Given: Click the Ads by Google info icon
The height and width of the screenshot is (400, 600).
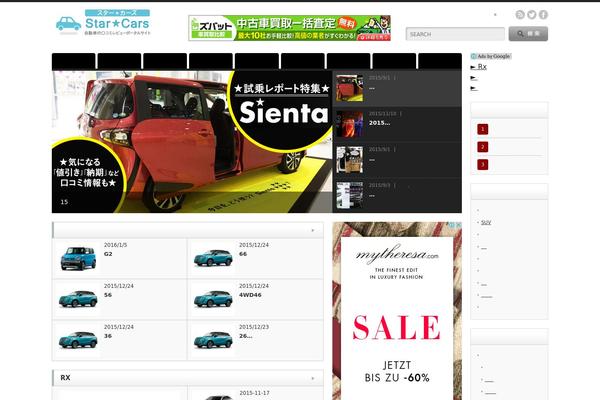Looking at the screenshot, I should coord(473,56).
